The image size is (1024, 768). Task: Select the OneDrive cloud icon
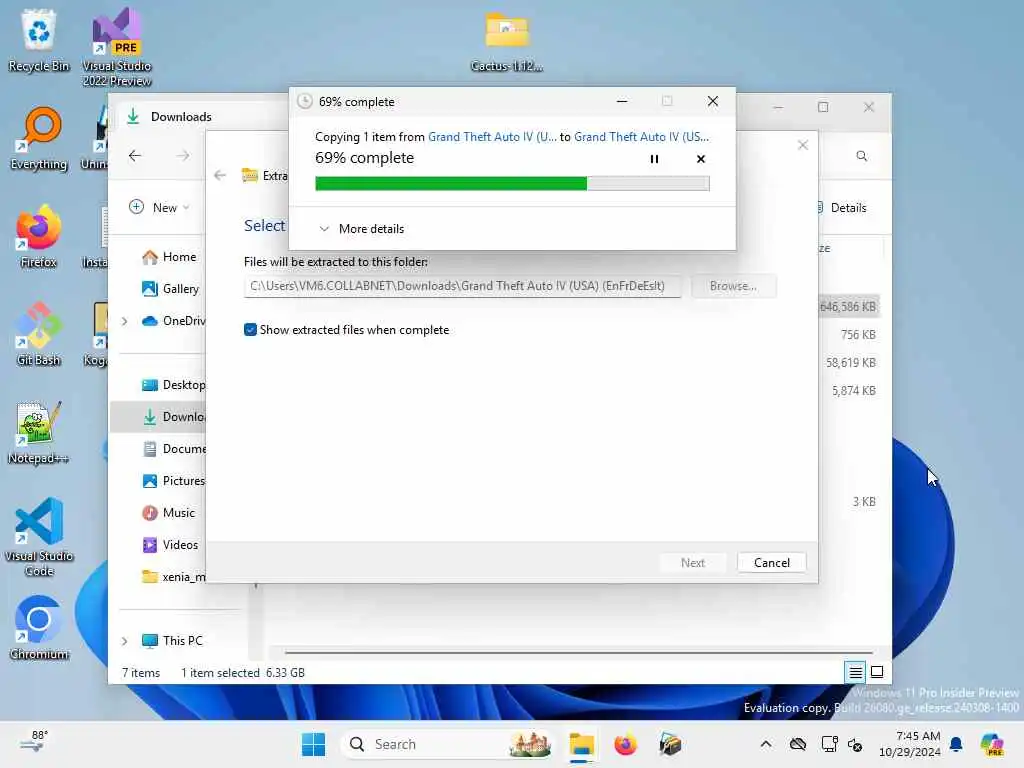click(x=150, y=321)
